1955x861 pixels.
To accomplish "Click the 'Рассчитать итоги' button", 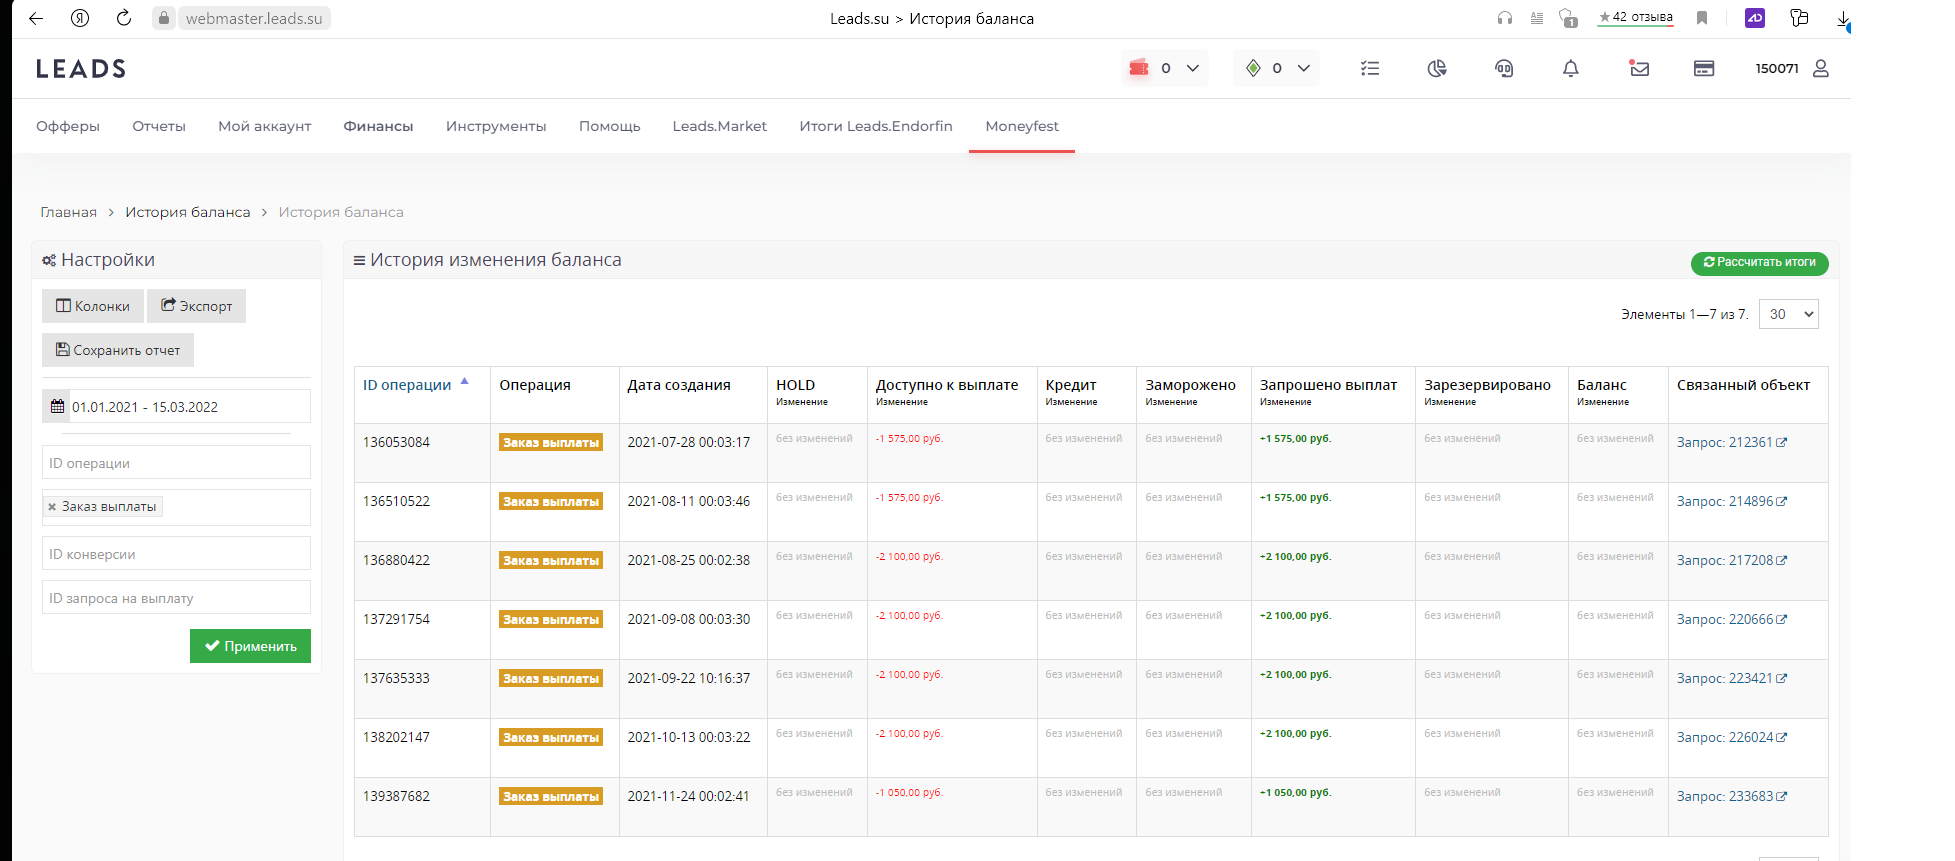I will 1759,263.
